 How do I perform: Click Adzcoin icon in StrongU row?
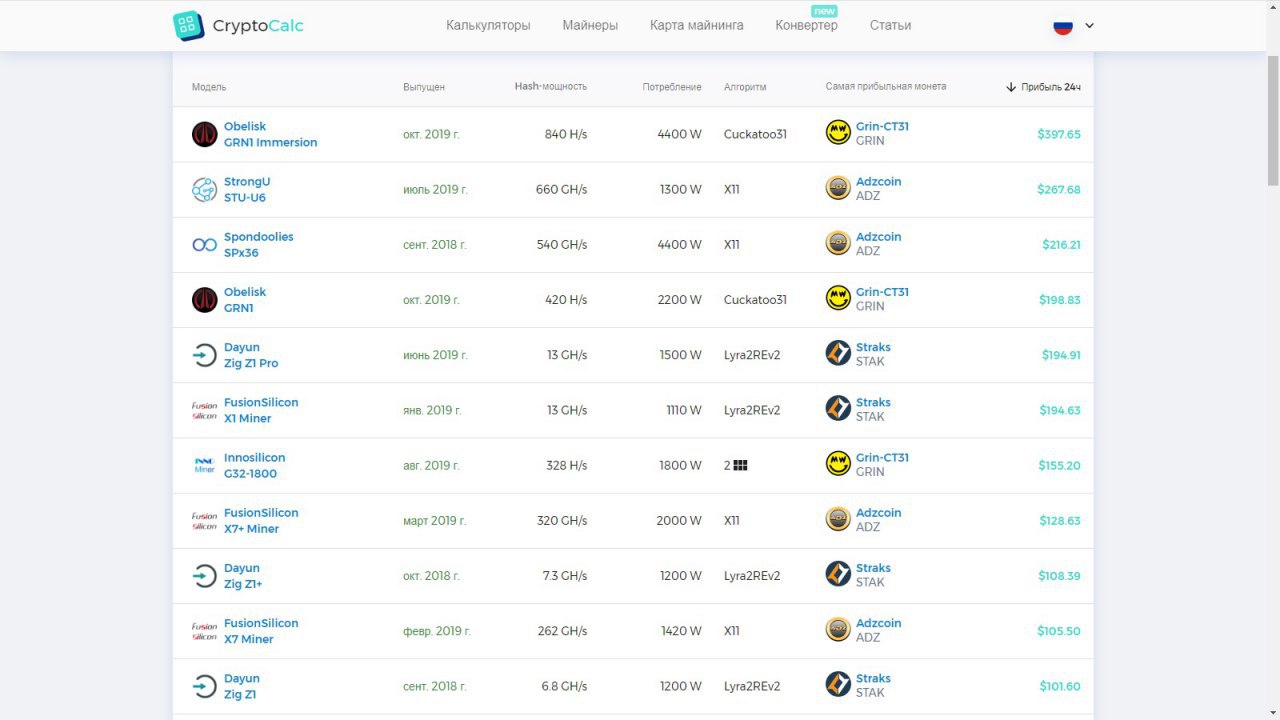838,188
